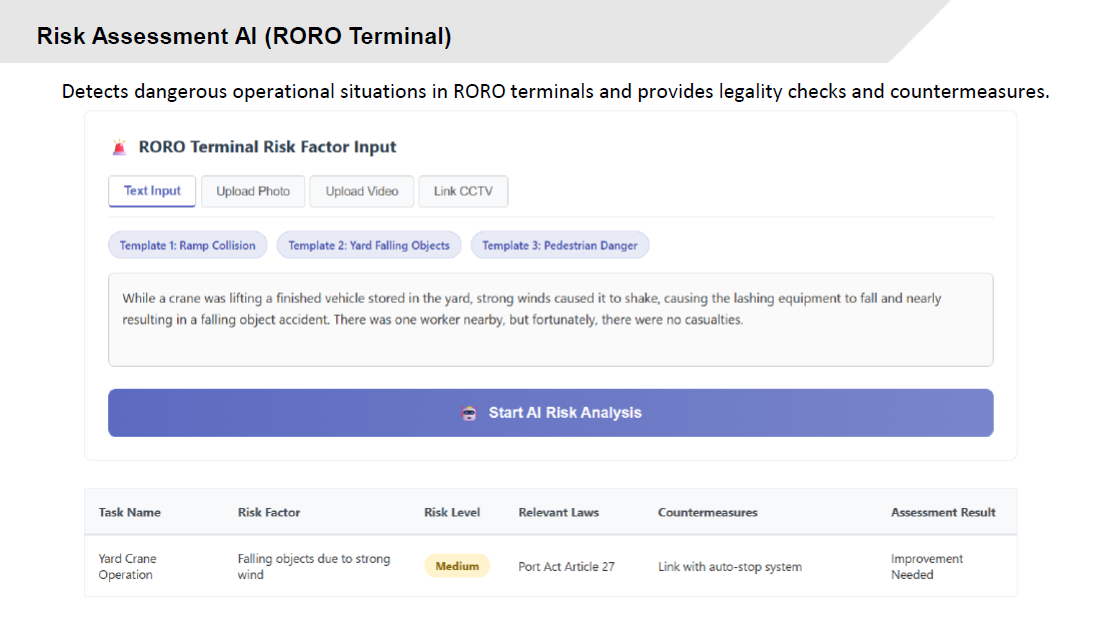Click the Assessment Result column header
Viewport: 1117px width, 624px height.
pyautogui.click(x=943, y=512)
